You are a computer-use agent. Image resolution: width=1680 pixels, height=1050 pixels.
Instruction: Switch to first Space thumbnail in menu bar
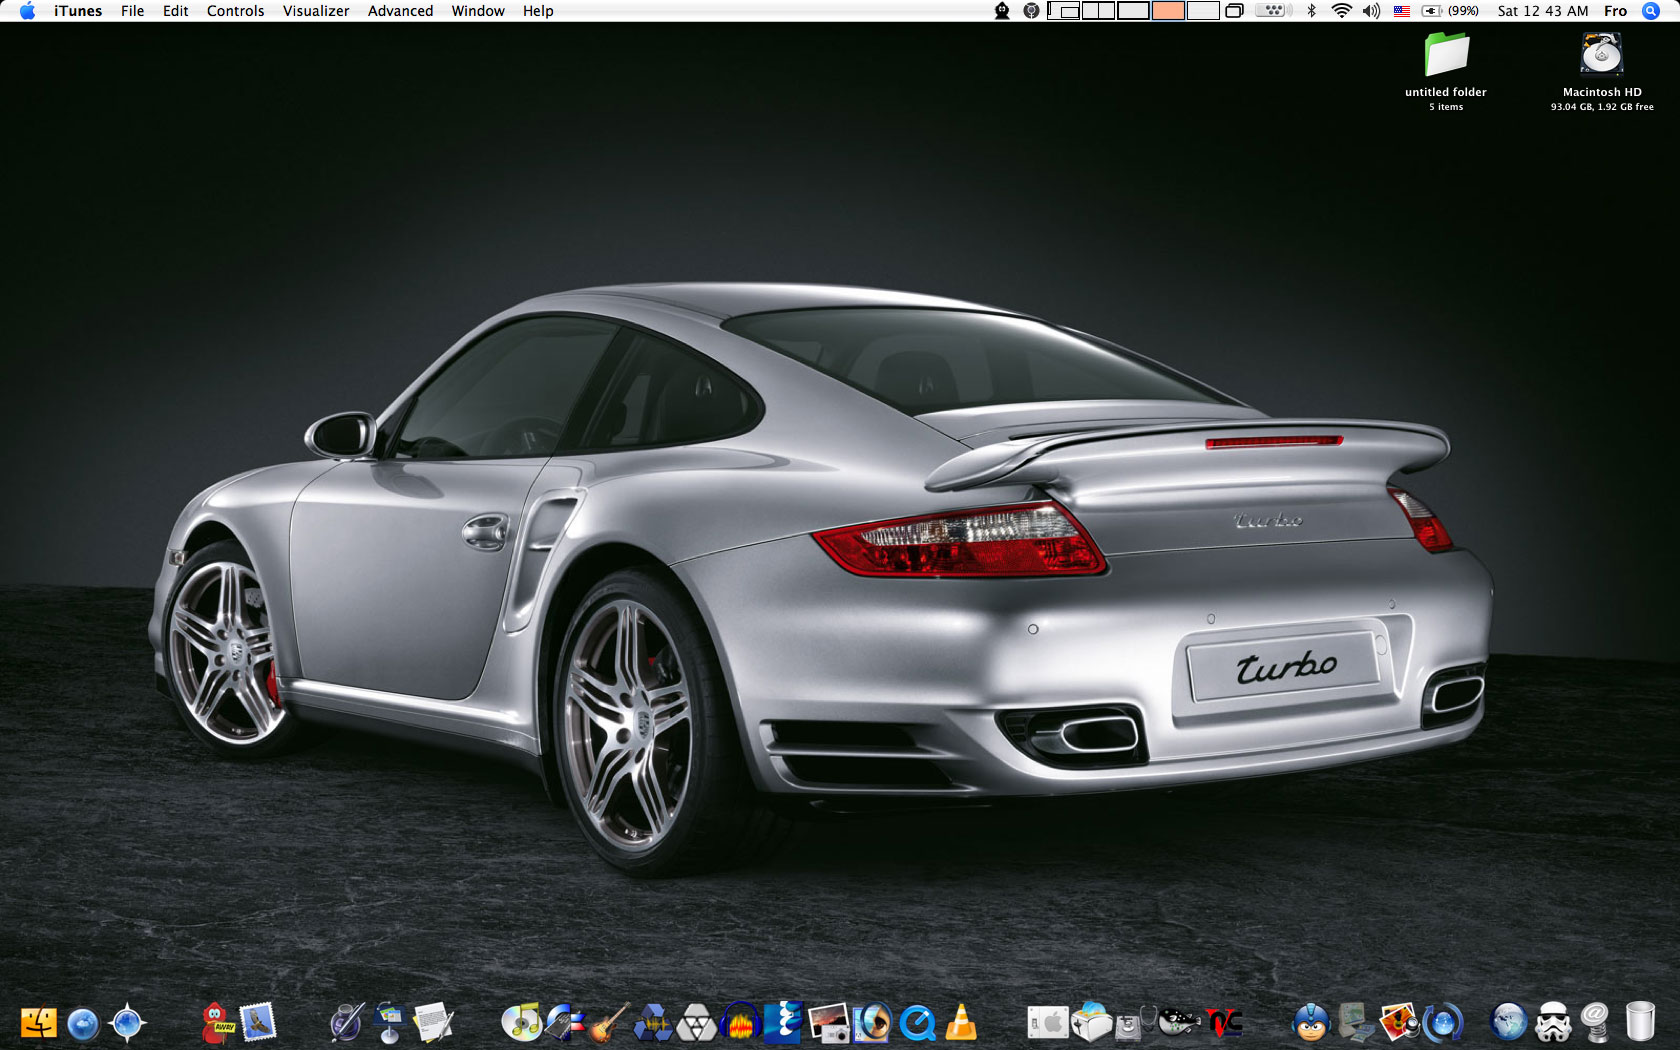pos(1064,11)
